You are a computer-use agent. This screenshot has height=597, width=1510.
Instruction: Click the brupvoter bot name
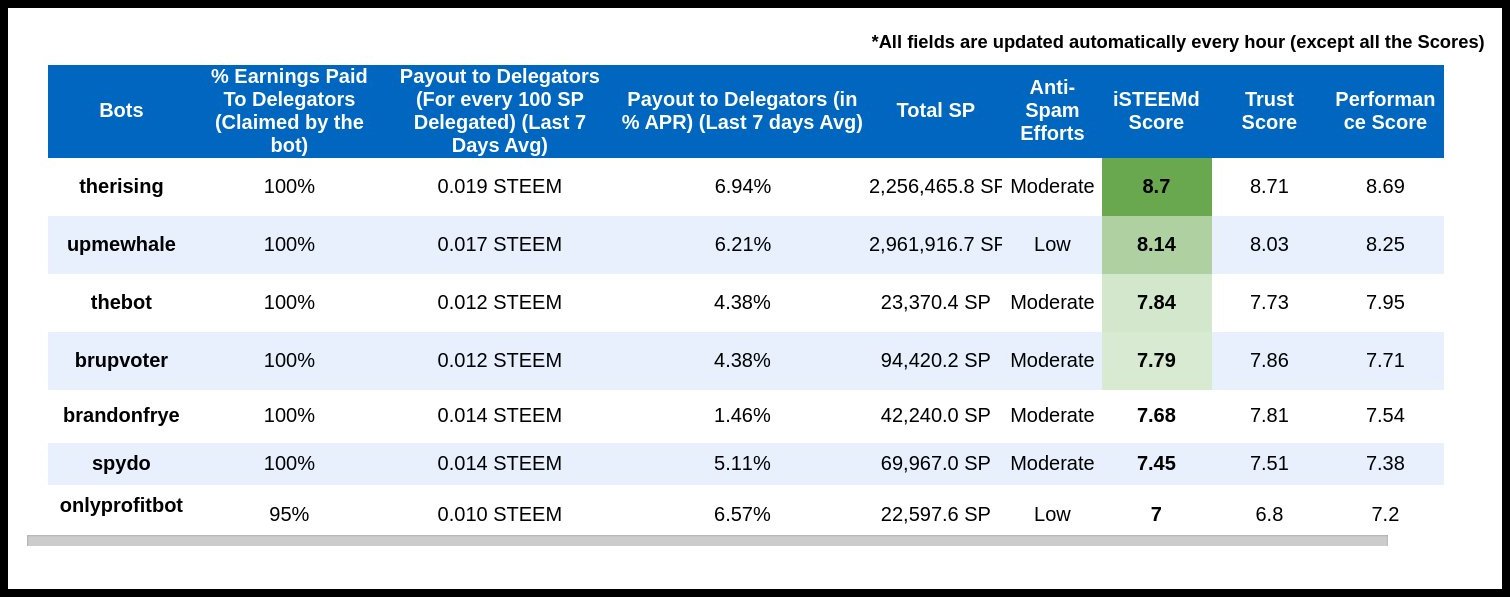(x=121, y=360)
